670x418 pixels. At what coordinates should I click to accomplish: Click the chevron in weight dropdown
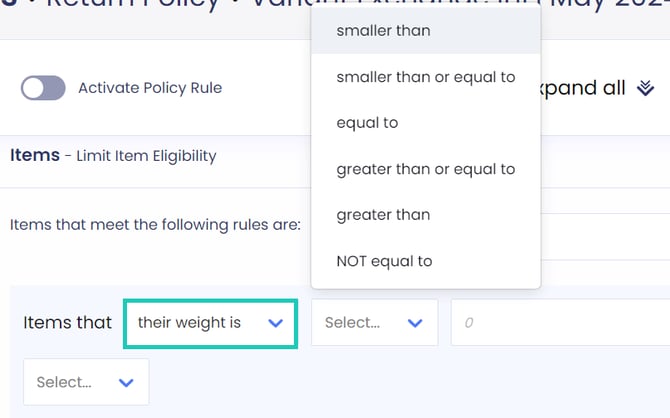[x=276, y=323]
